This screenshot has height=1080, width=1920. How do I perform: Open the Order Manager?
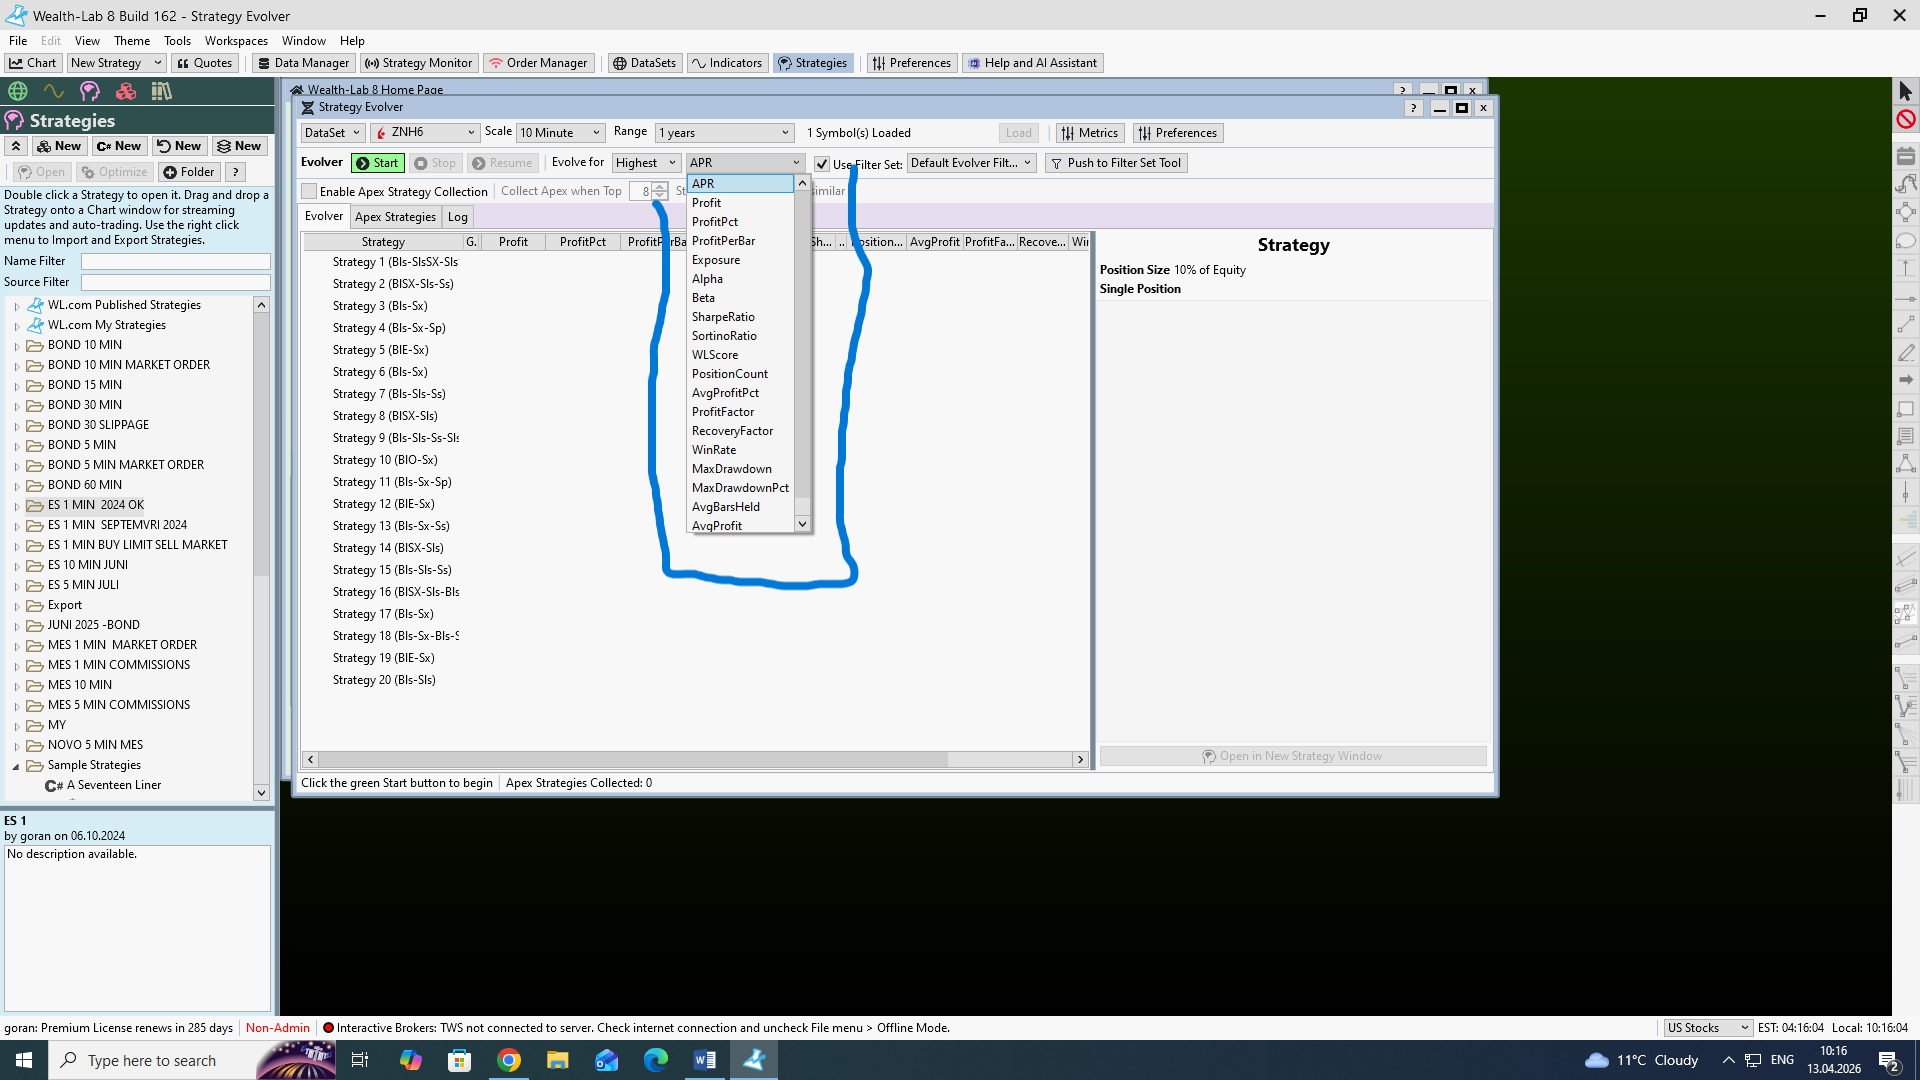(x=538, y=63)
